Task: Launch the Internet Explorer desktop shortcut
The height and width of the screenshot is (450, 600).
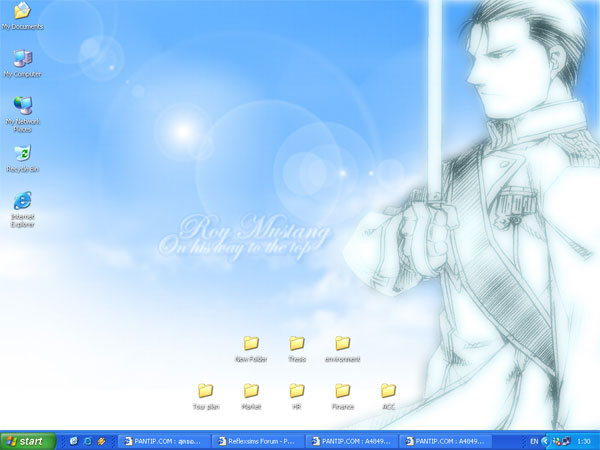Action: pyautogui.click(x=23, y=210)
